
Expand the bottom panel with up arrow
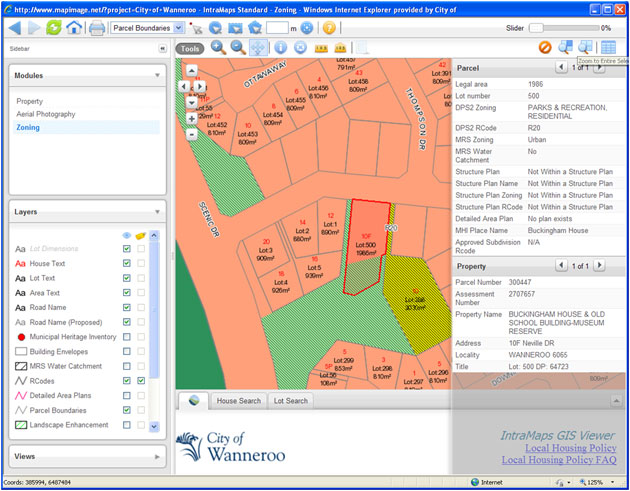coord(616,401)
